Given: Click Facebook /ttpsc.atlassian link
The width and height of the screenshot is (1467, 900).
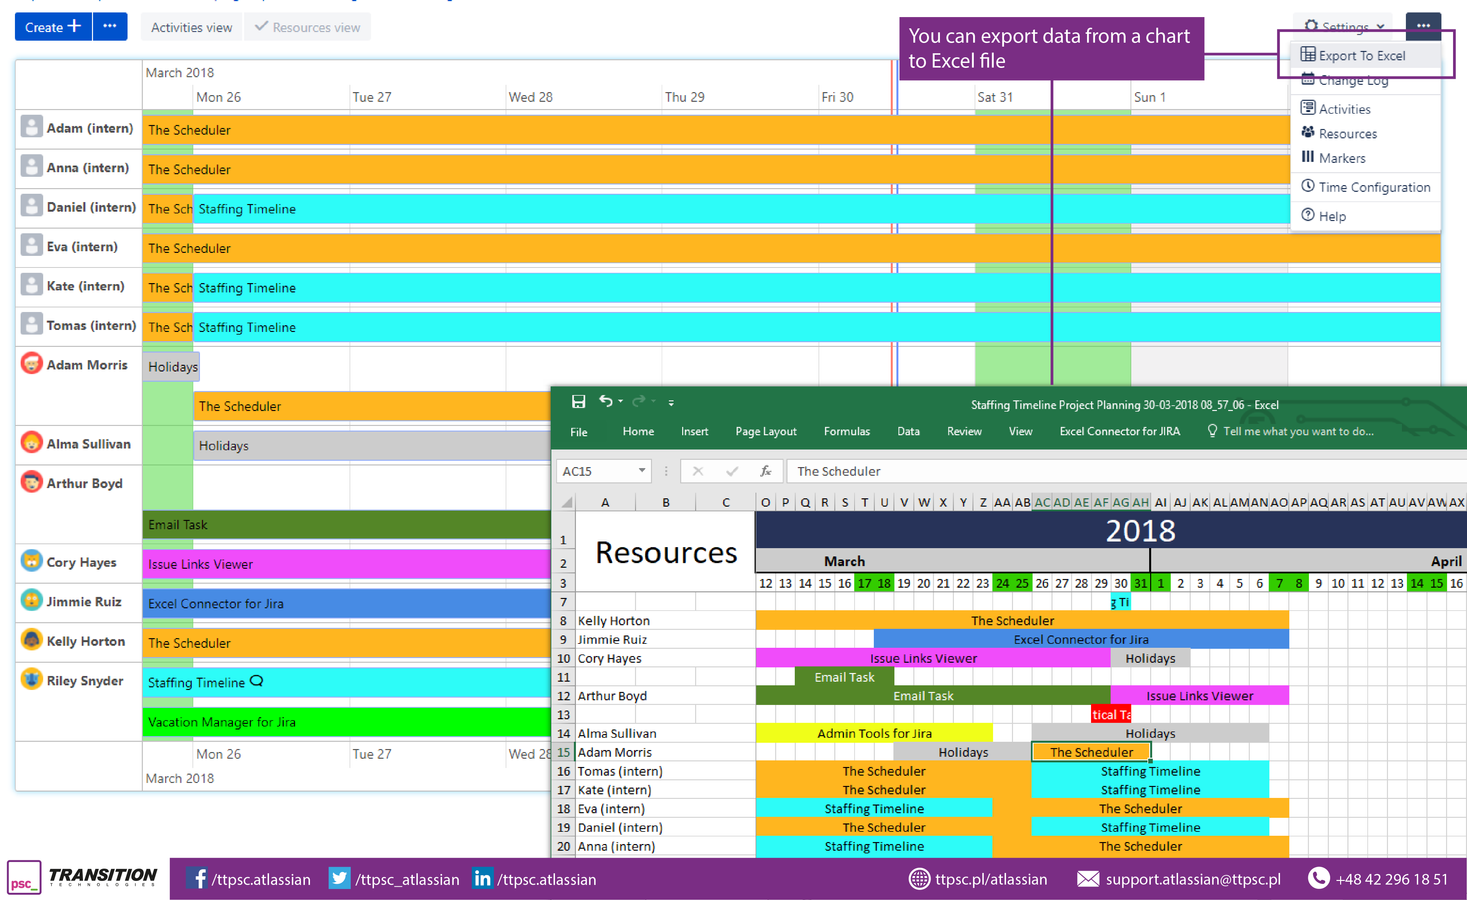Looking at the screenshot, I should (x=250, y=879).
